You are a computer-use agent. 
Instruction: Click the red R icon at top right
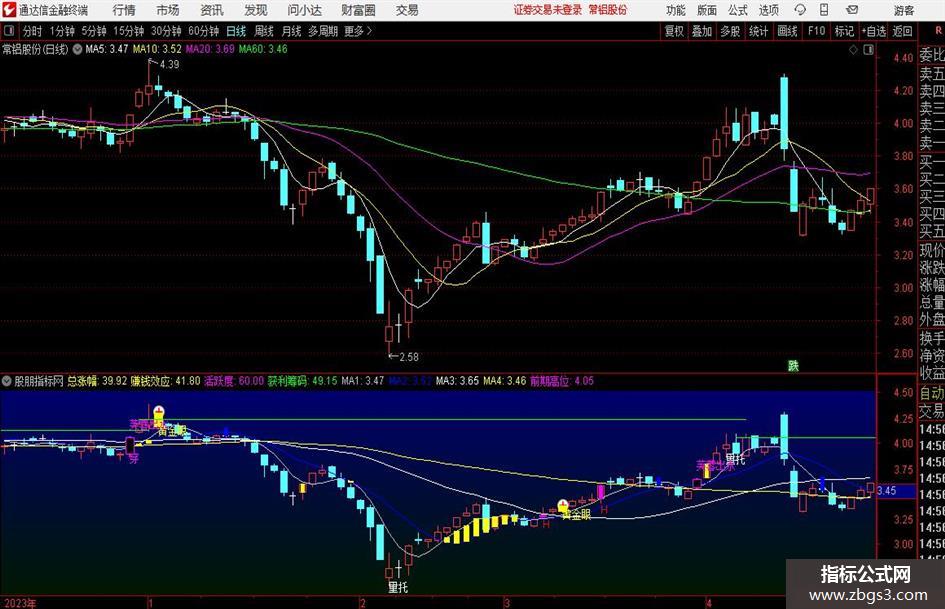tap(939, 31)
